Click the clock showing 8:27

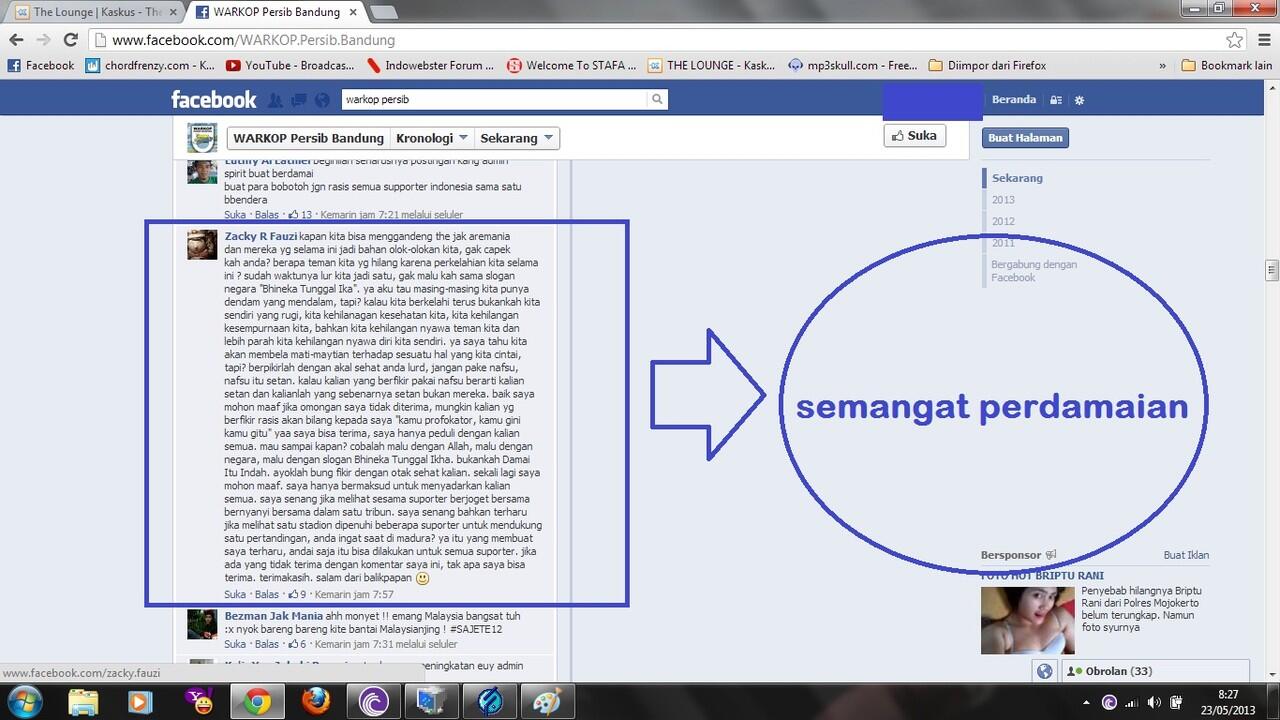pyautogui.click(x=1228, y=693)
